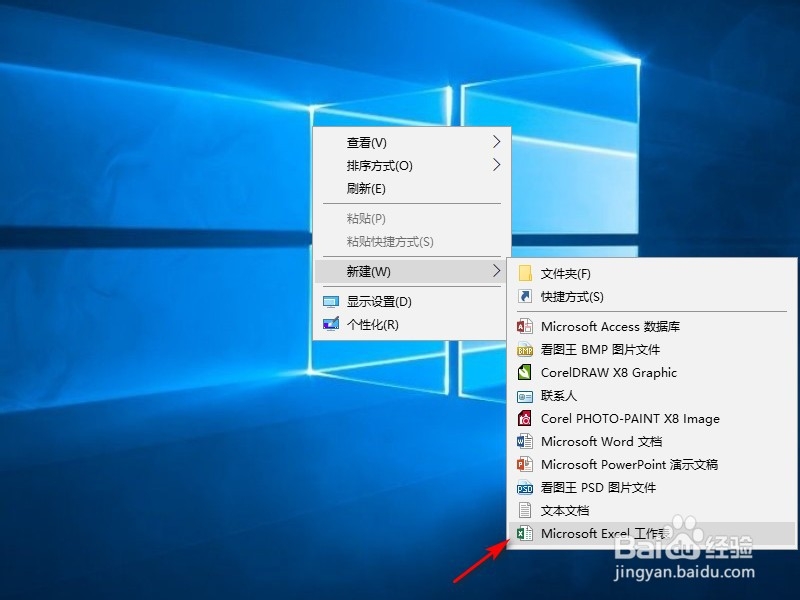Create new Microsoft Excel 工作表
Viewport: 800px width, 600px height.
coord(652,534)
